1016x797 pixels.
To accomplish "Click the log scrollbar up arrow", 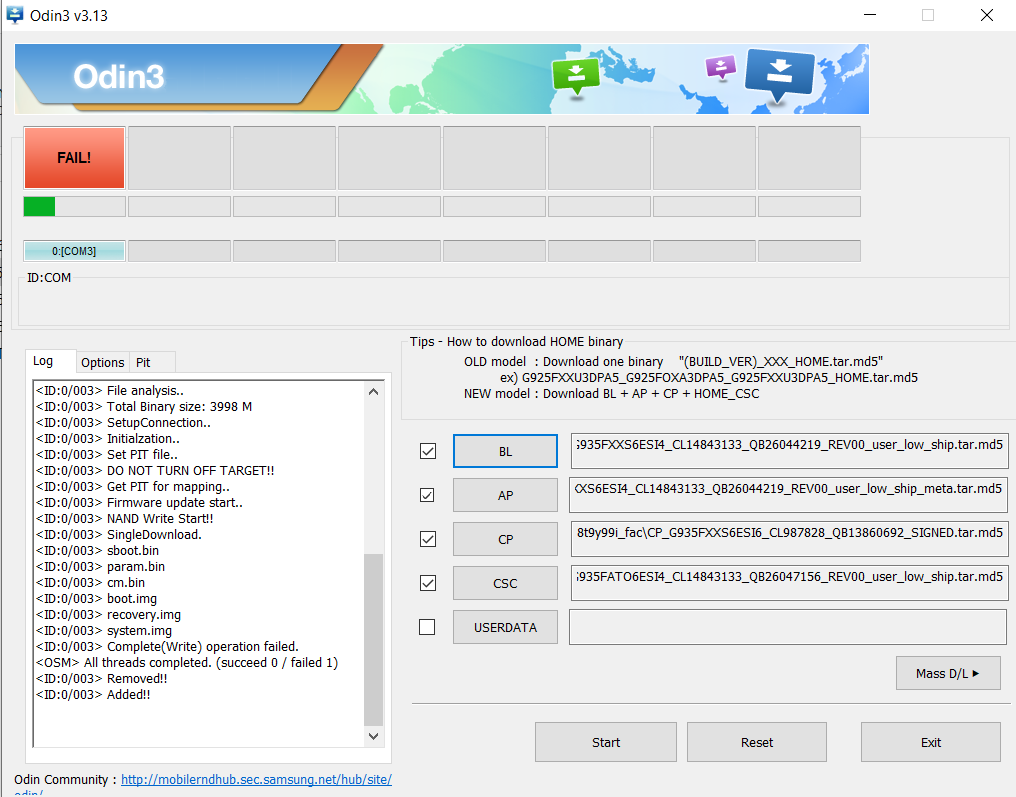I will click(373, 391).
